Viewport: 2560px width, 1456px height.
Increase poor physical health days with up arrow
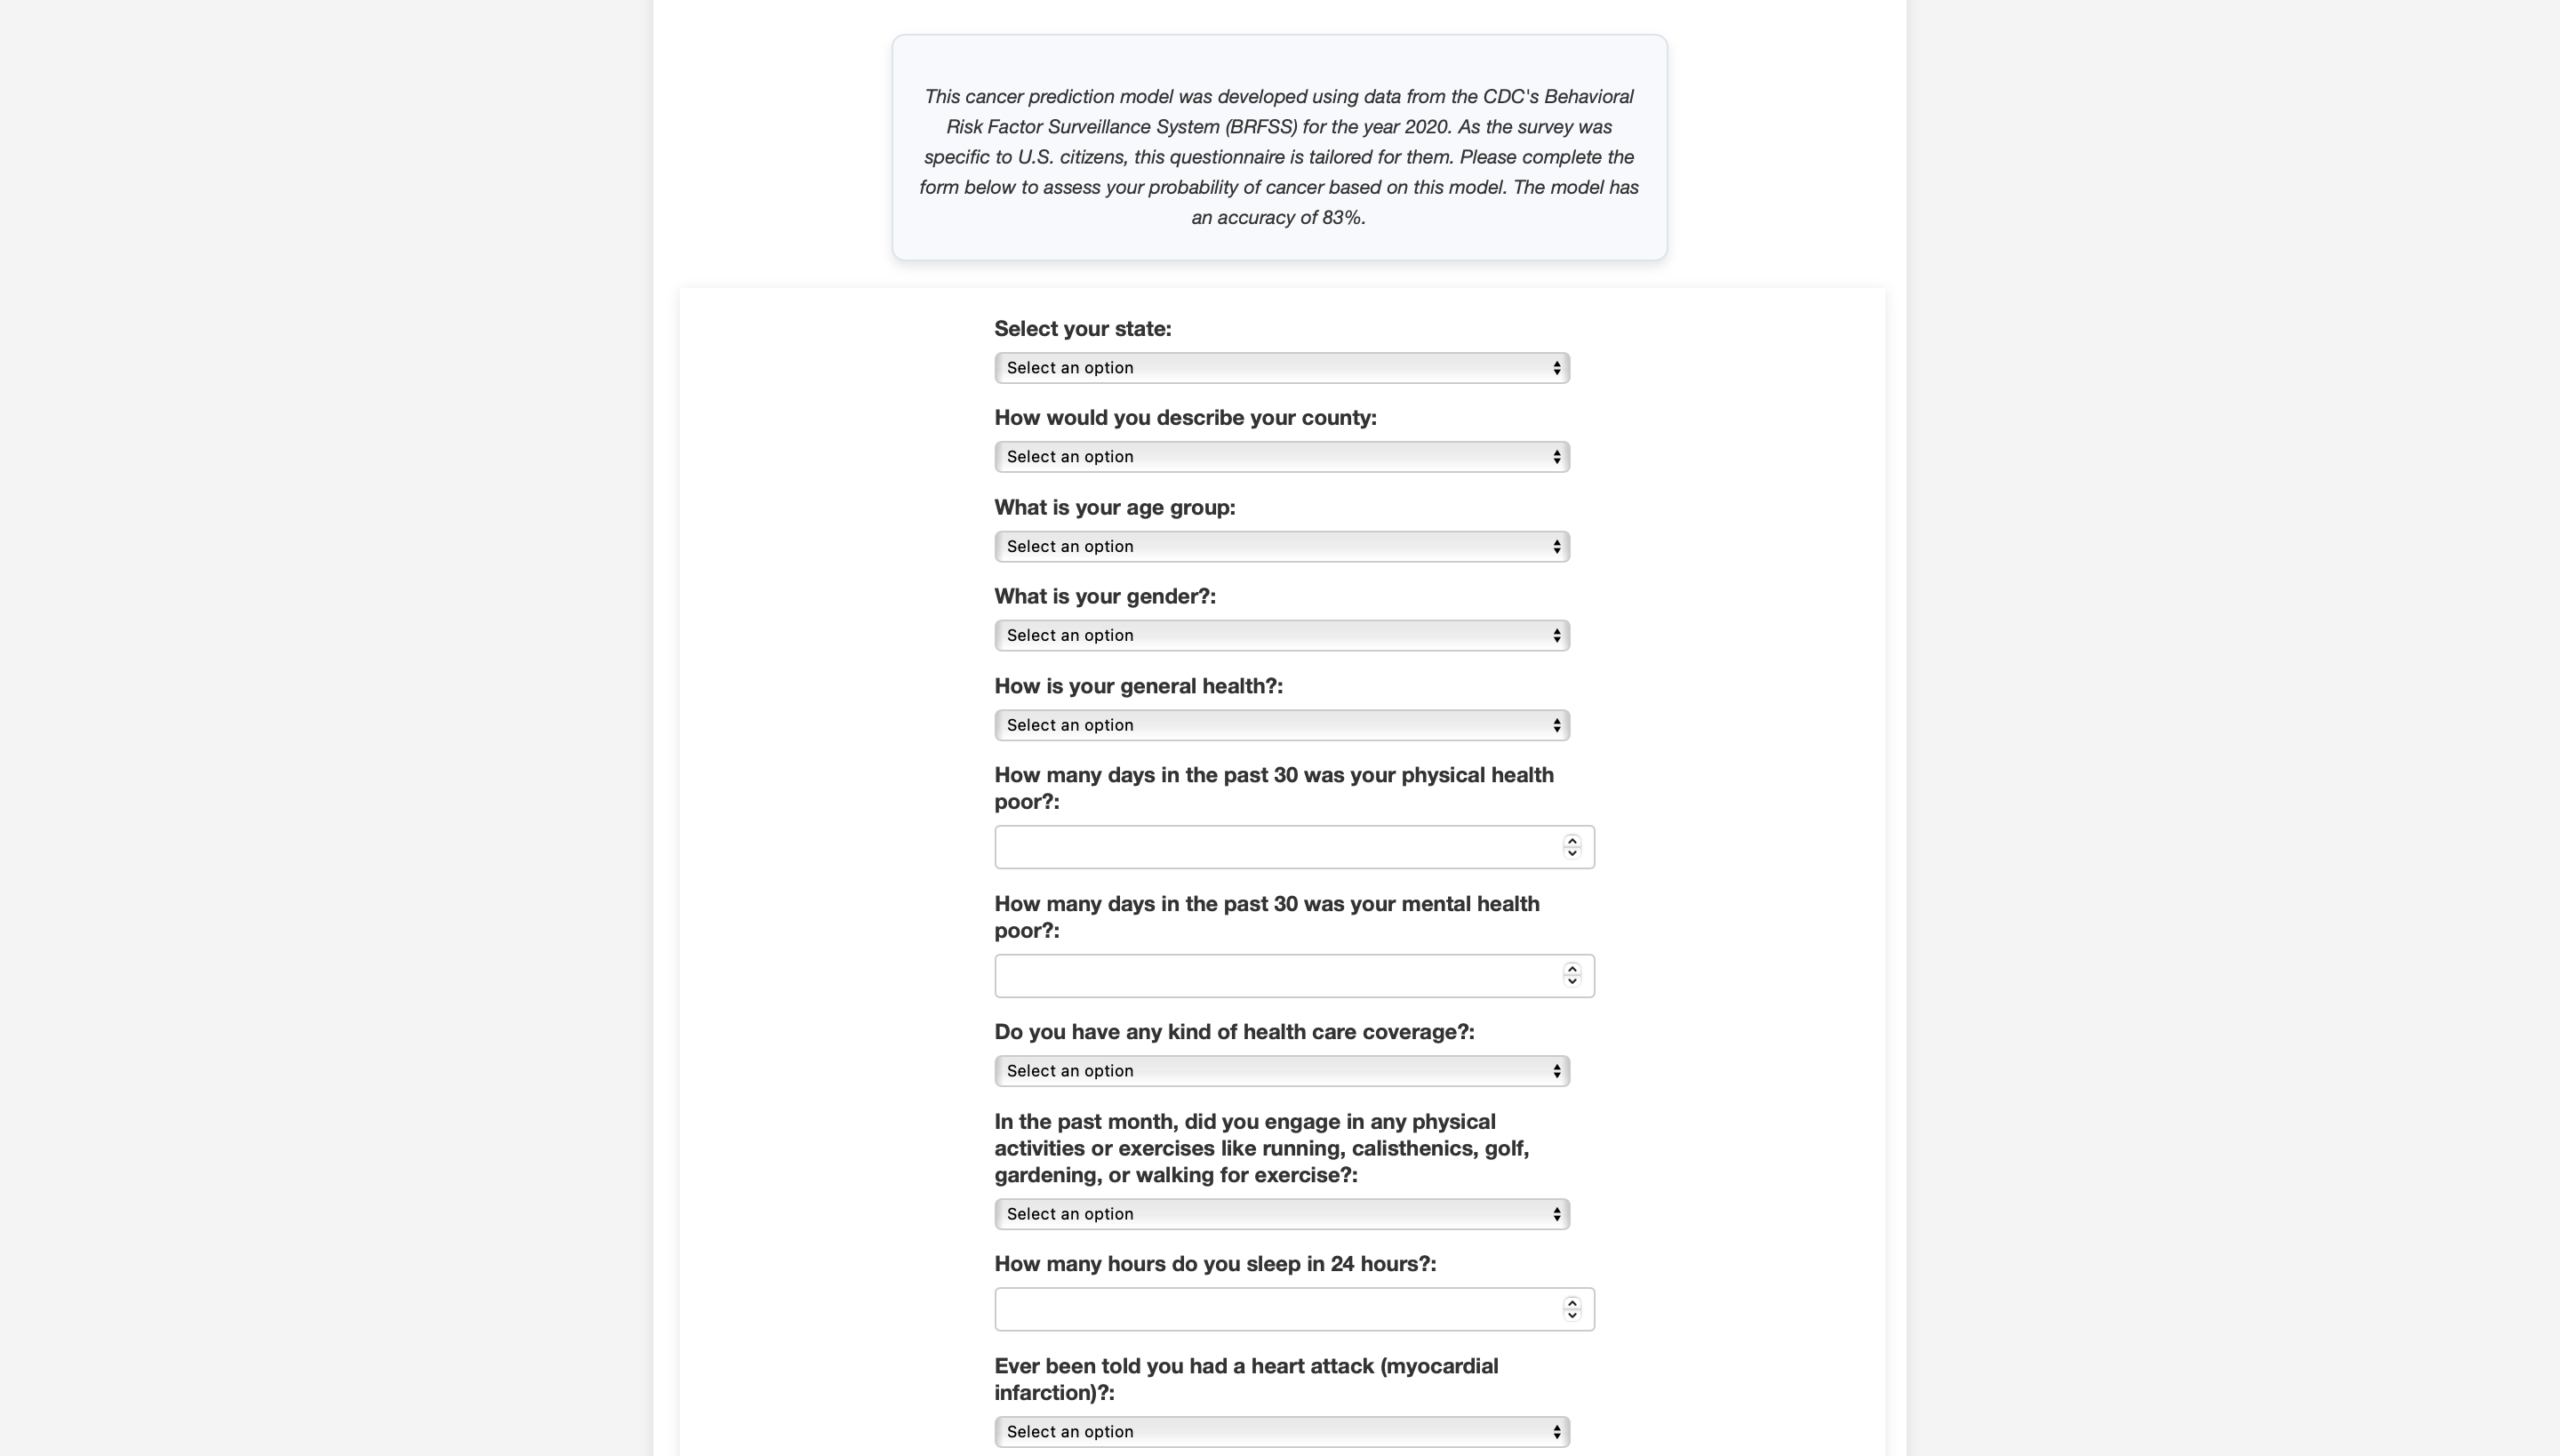(x=1572, y=841)
